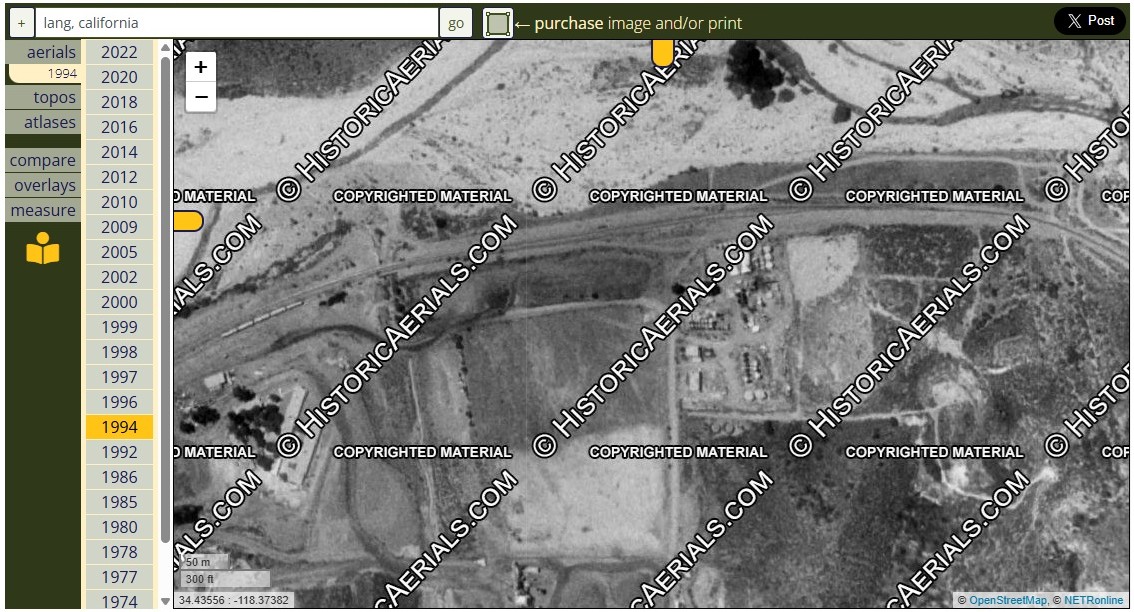Open the overlays menu
The image size is (1134, 612).
(x=45, y=185)
